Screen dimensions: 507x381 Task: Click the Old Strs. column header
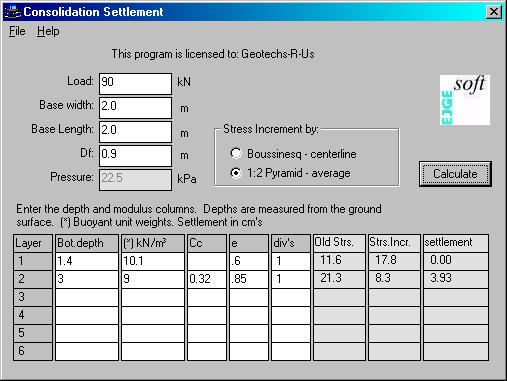339,242
